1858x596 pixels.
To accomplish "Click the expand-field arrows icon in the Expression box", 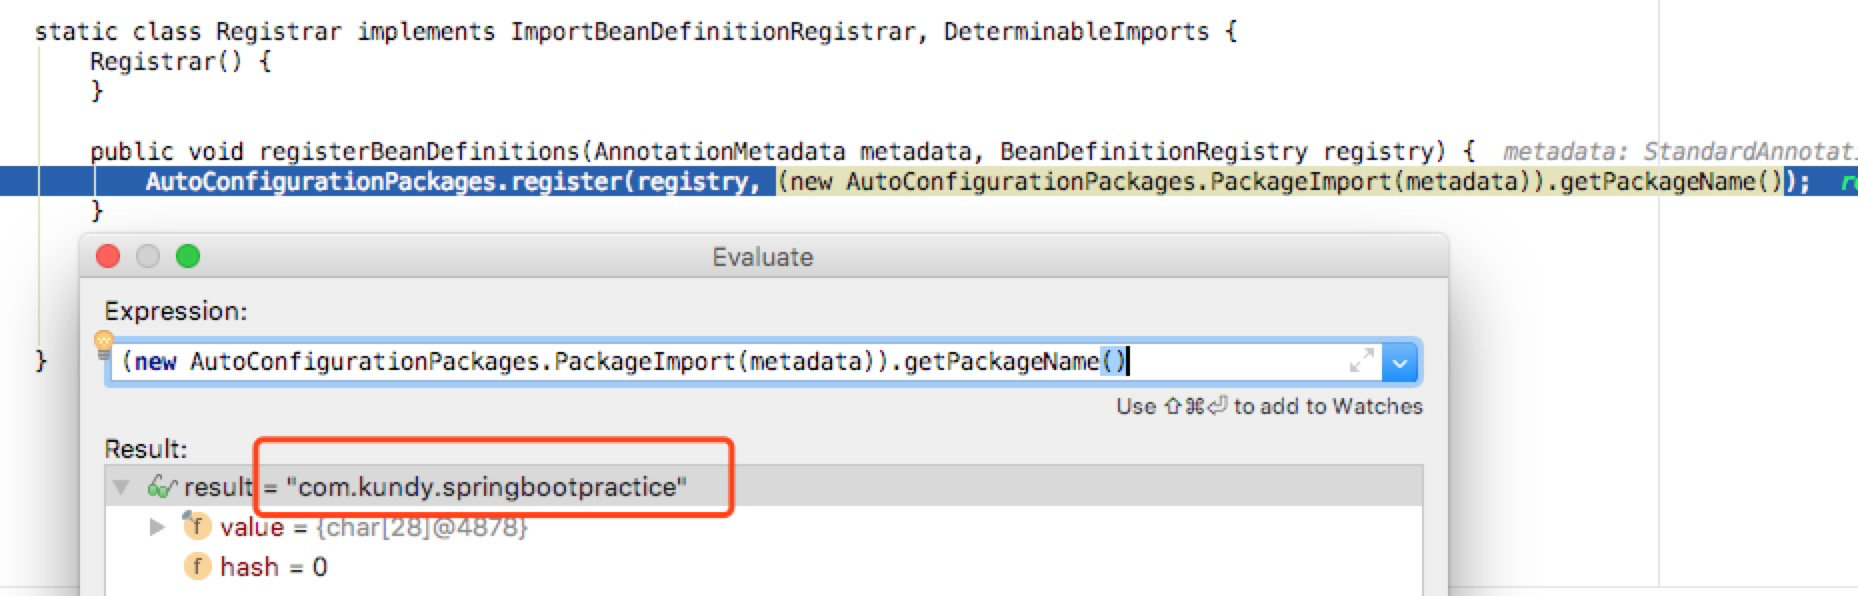I will click(1361, 361).
